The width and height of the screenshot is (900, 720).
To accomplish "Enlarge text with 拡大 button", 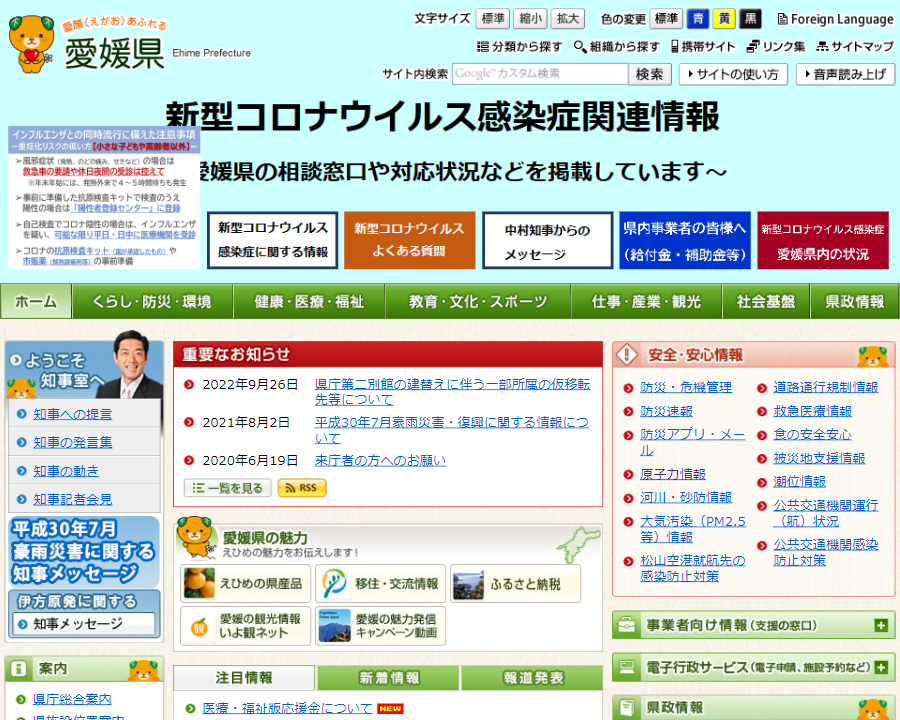I will click(x=568, y=19).
